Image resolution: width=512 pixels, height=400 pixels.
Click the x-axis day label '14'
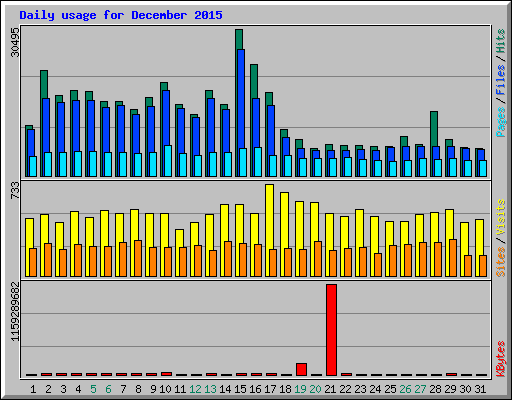(x=225, y=389)
